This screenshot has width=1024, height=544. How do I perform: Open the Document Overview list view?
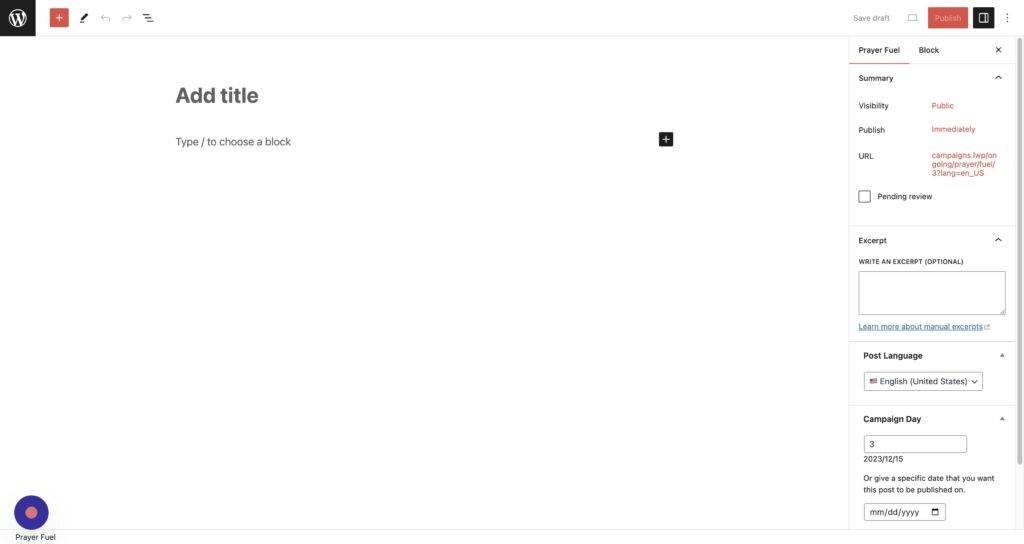pyautogui.click(x=148, y=18)
